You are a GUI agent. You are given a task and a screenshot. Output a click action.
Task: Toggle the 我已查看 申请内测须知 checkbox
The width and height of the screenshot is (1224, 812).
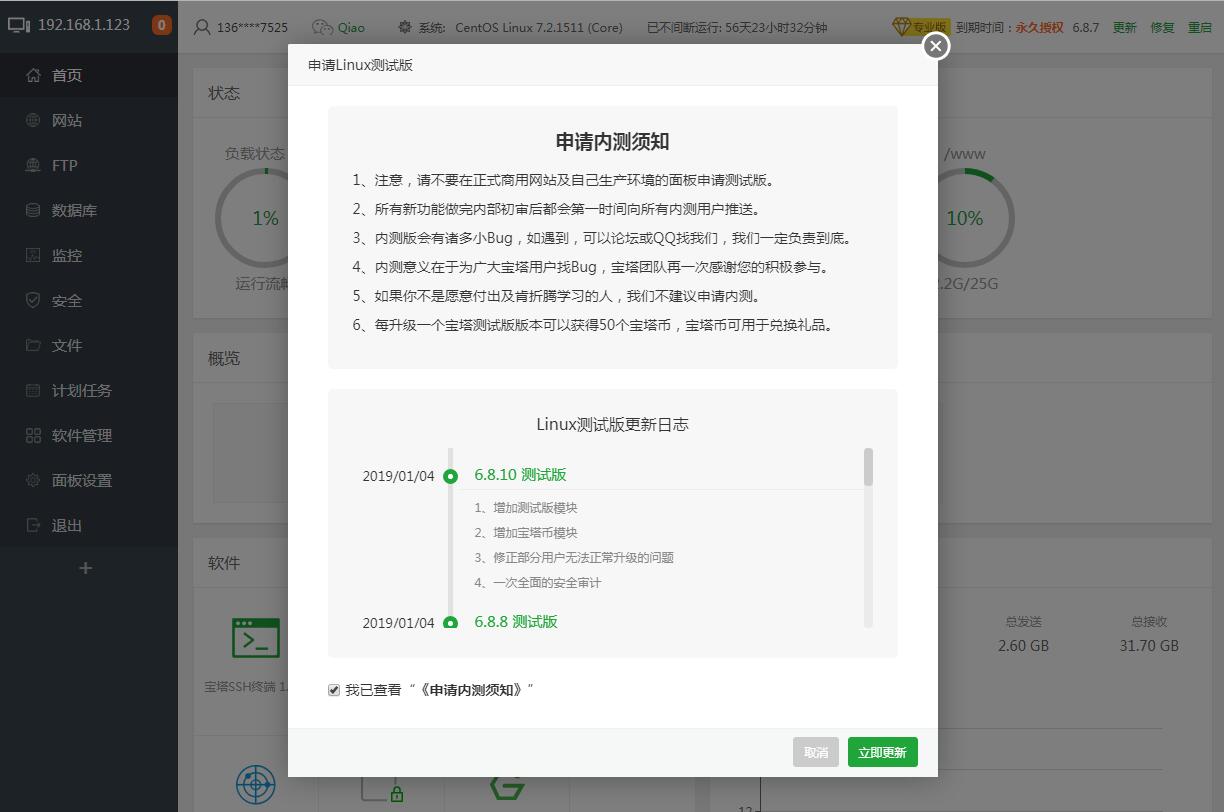tap(334, 690)
